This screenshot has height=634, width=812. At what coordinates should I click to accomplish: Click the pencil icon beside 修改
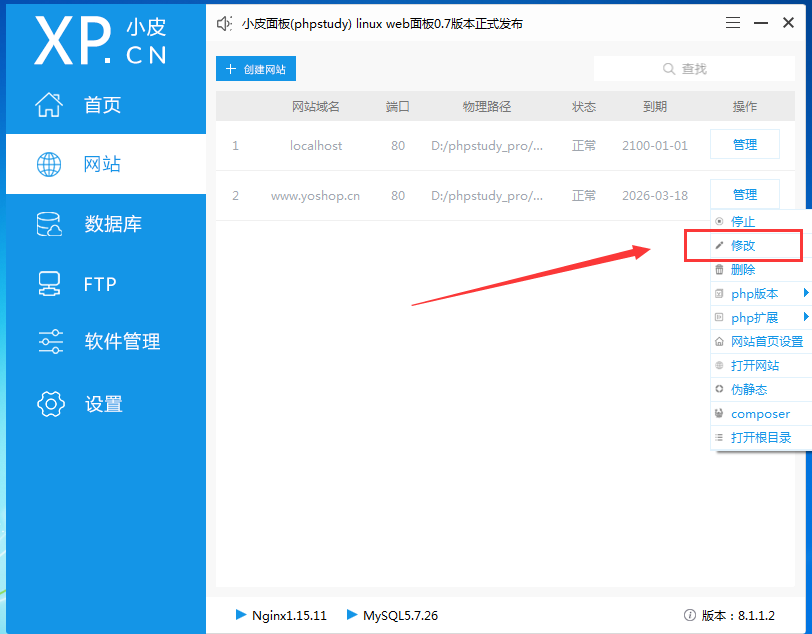pyautogui.click(x=719, y=246)
